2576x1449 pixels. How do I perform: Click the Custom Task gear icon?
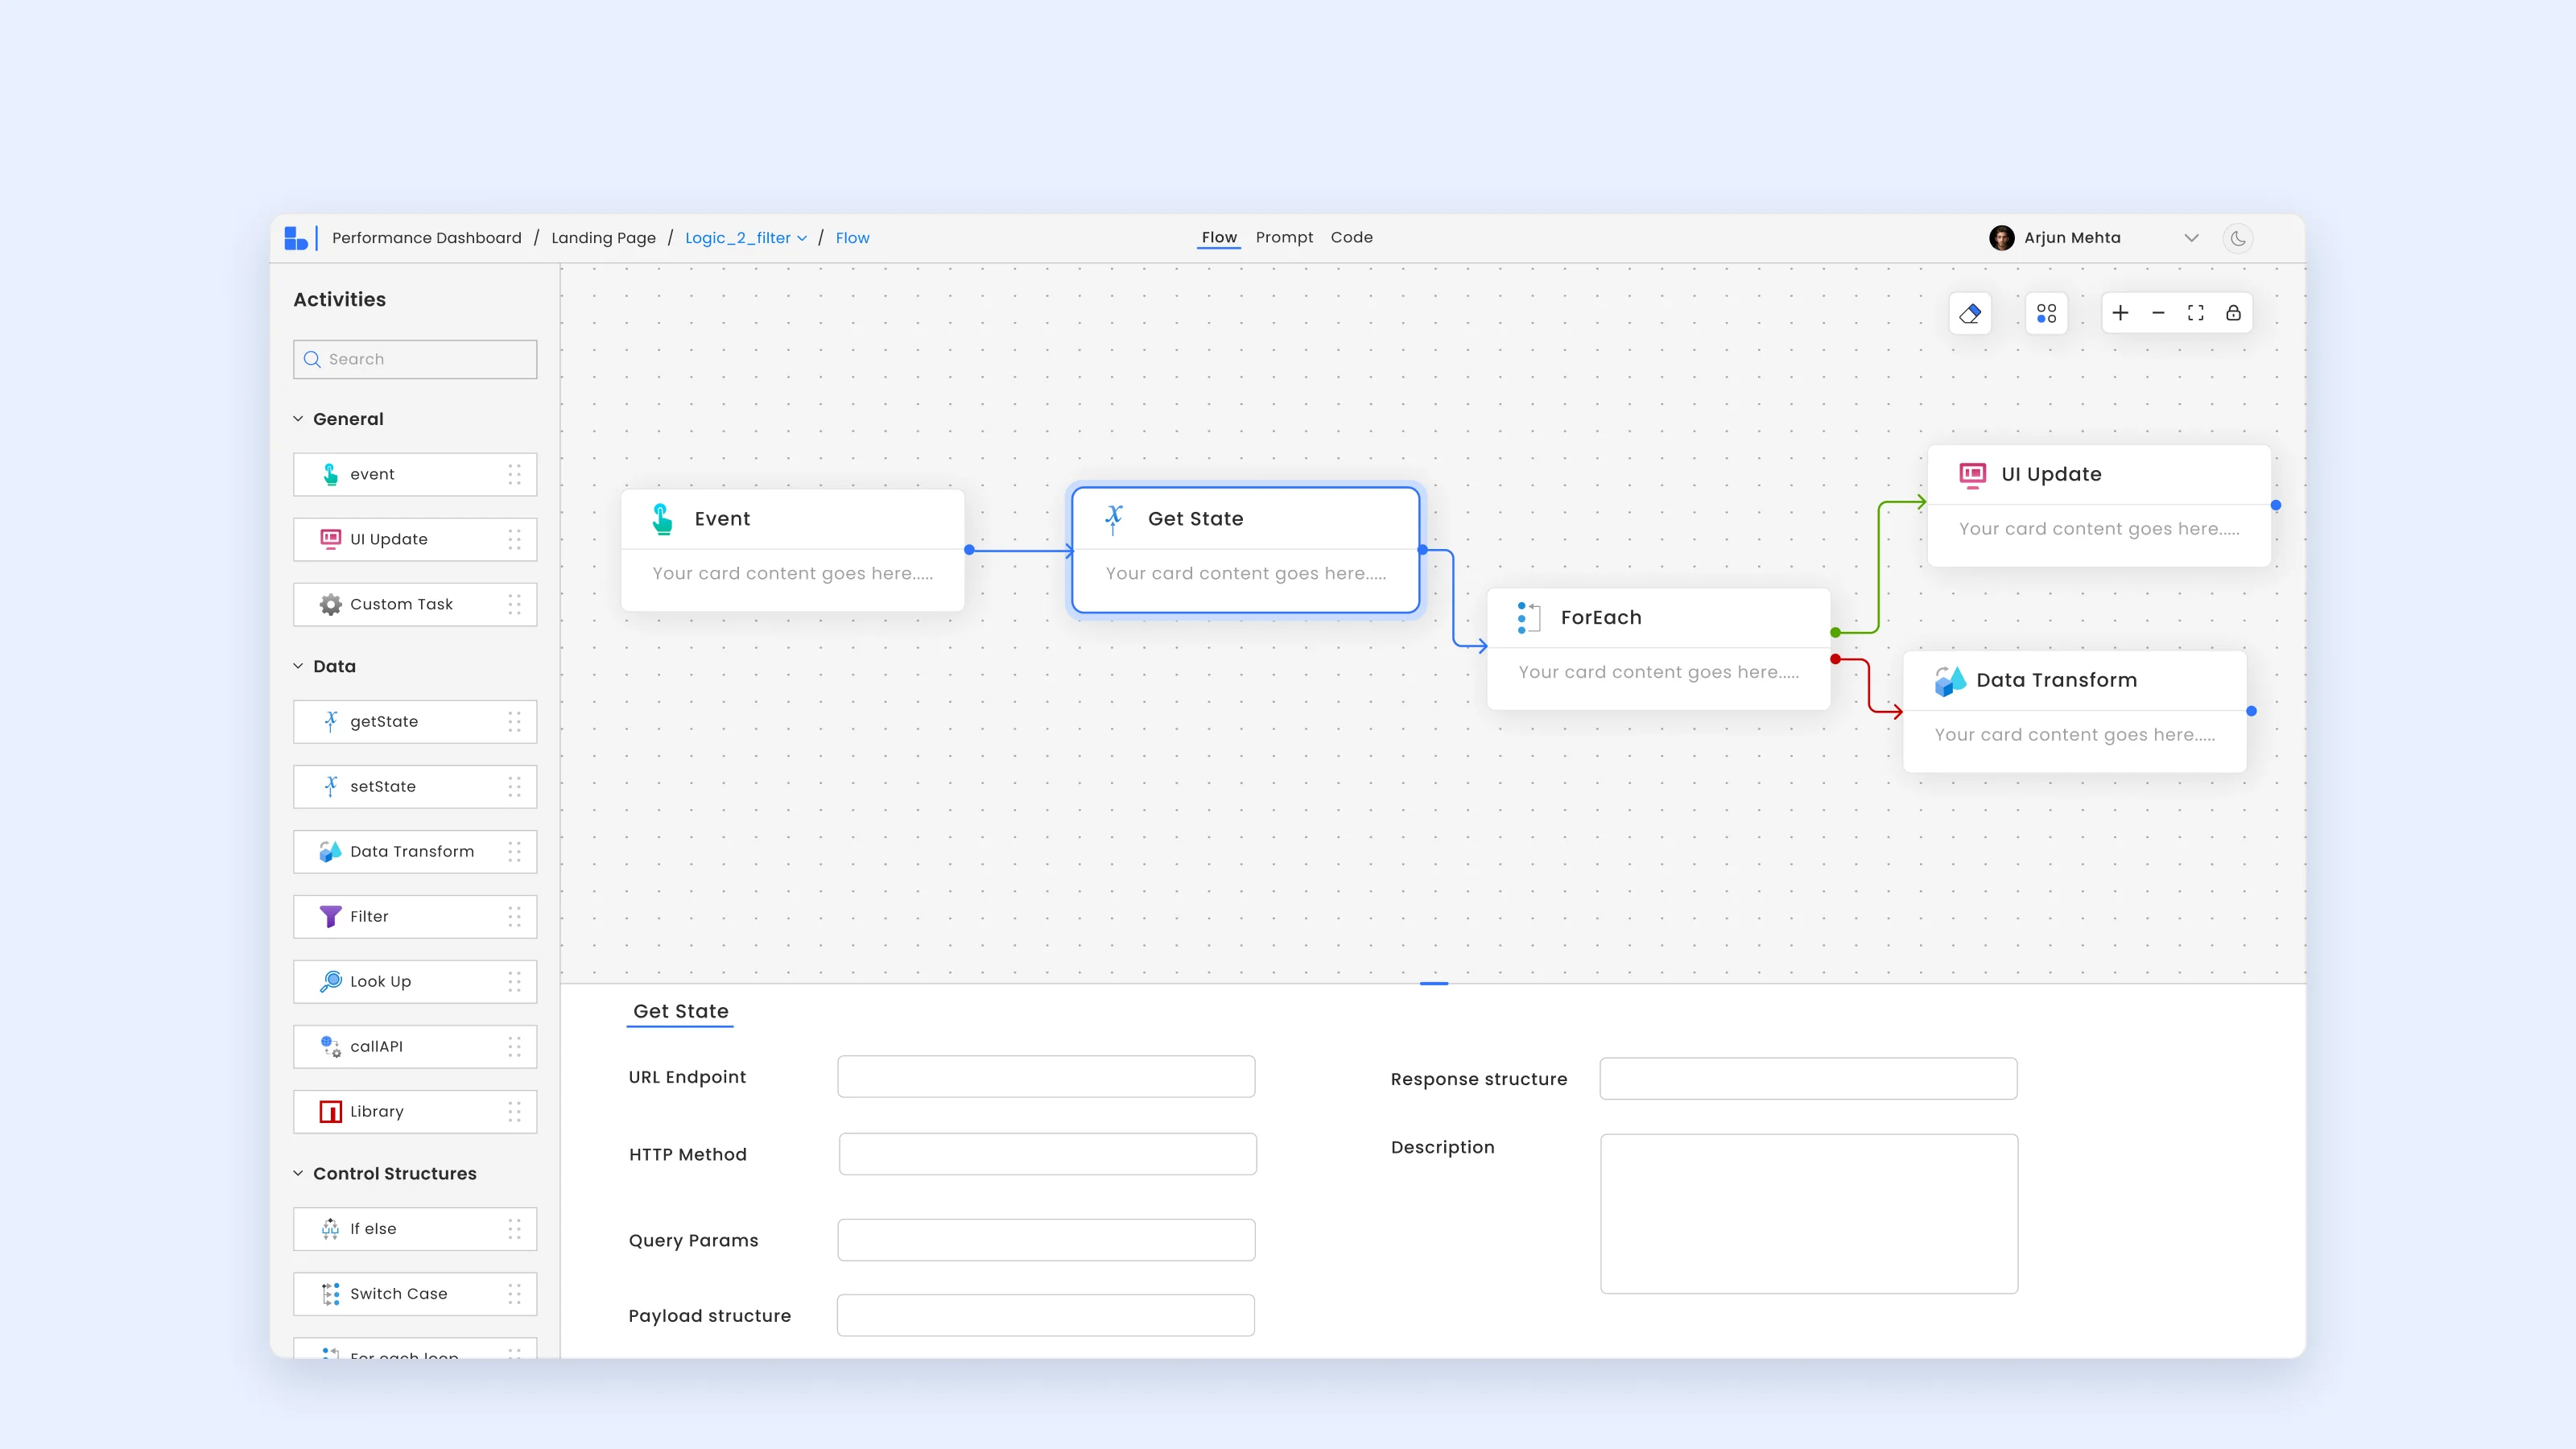click(x=330, y=604)
